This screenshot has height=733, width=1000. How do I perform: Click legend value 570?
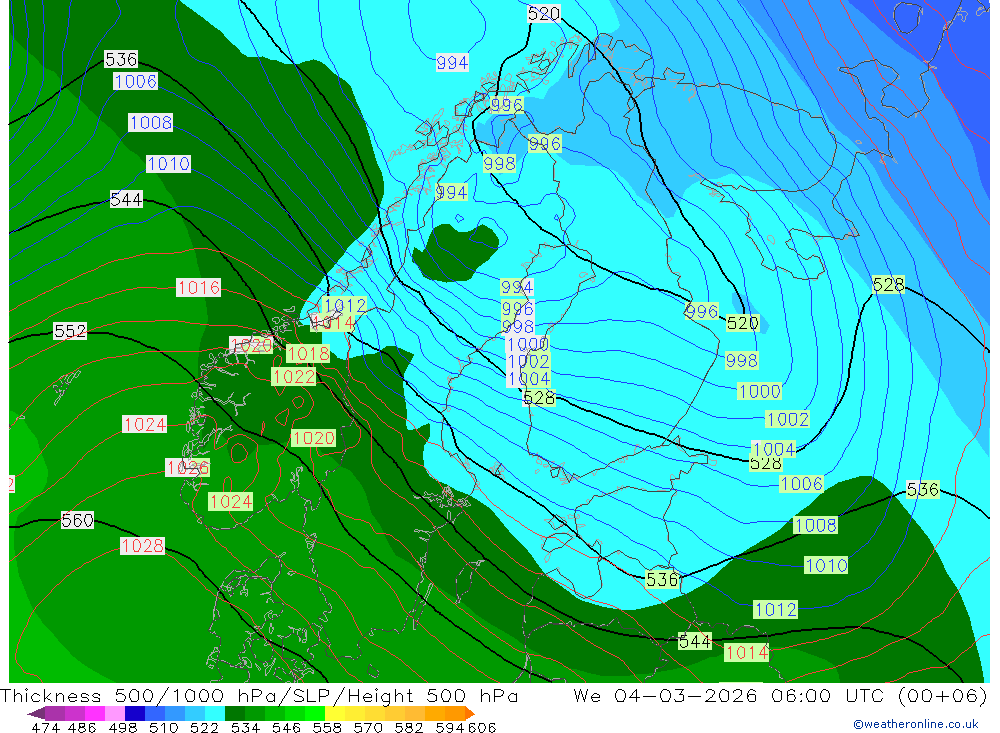pos(368,727)
